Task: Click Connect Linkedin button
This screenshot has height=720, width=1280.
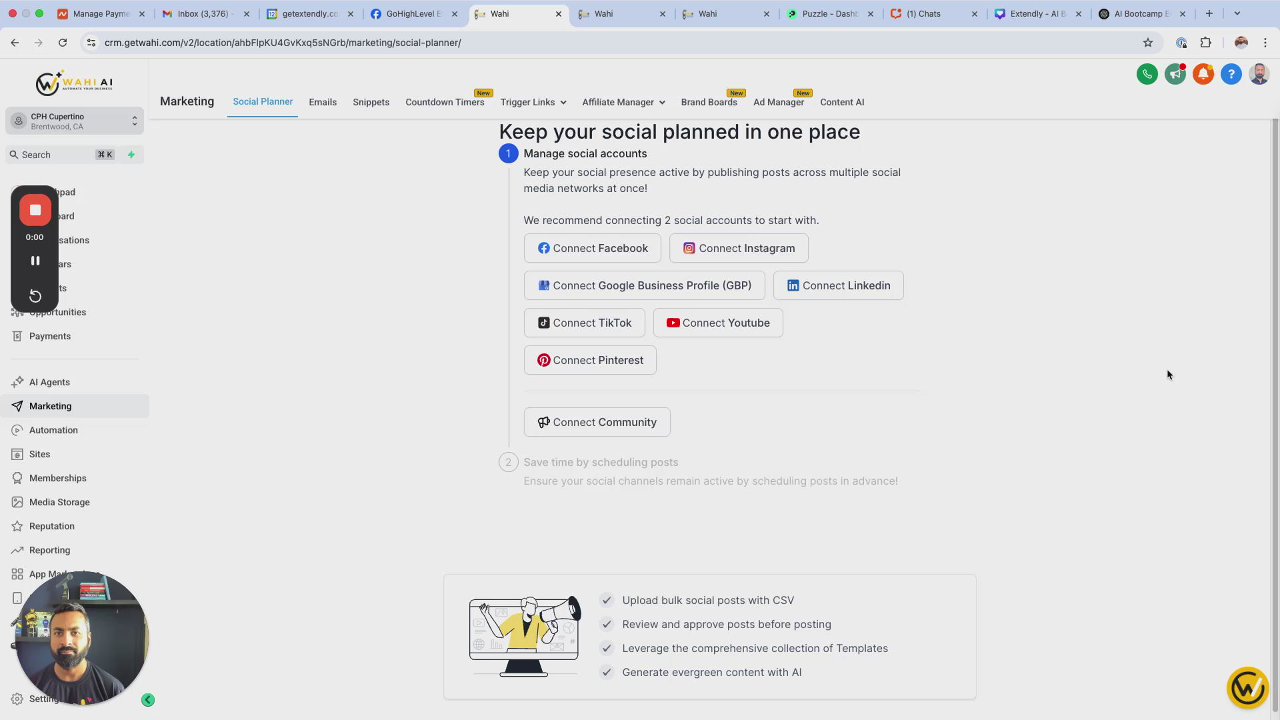Action: 838,286
